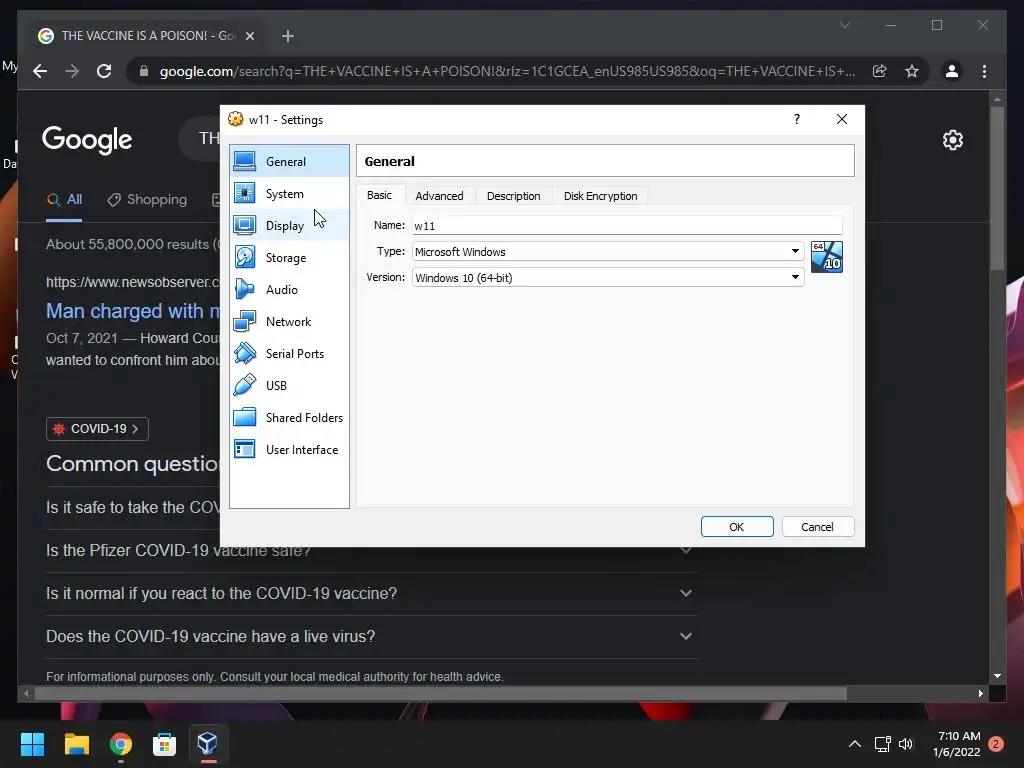This screenshot has height=768, width=1024.
Task: Switch to the Disk Encryption tab
Action: [x=600, y=196]
